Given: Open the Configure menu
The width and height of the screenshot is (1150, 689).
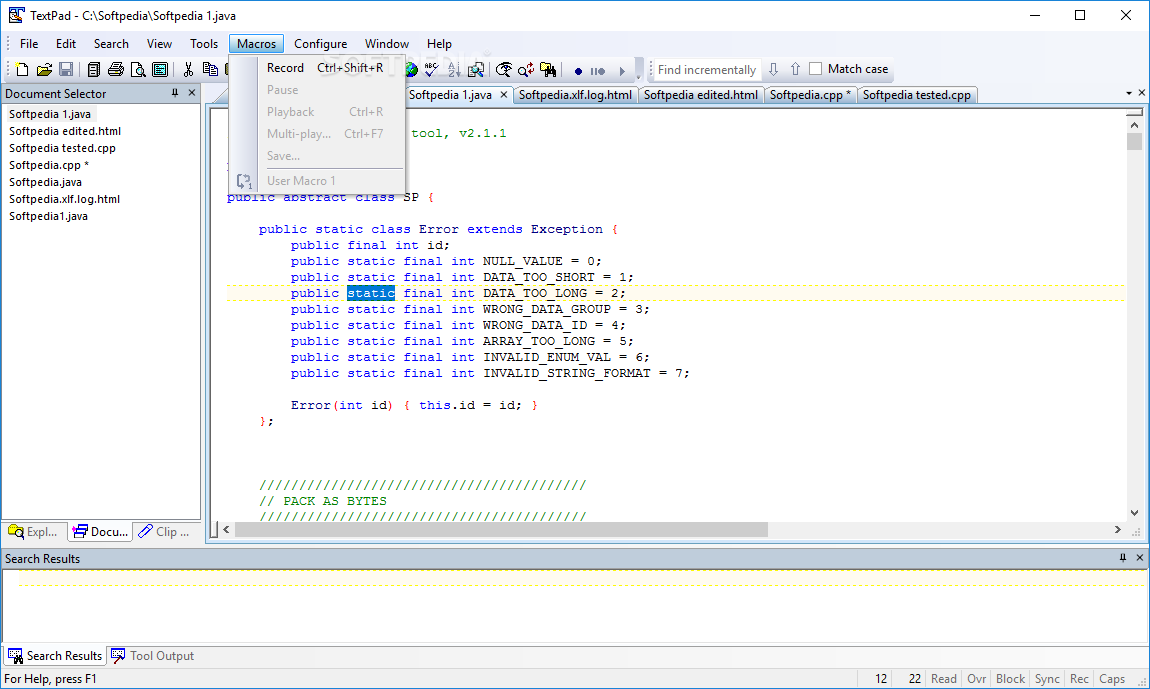Looking at the screenshot, I should (x=321, y=44).
